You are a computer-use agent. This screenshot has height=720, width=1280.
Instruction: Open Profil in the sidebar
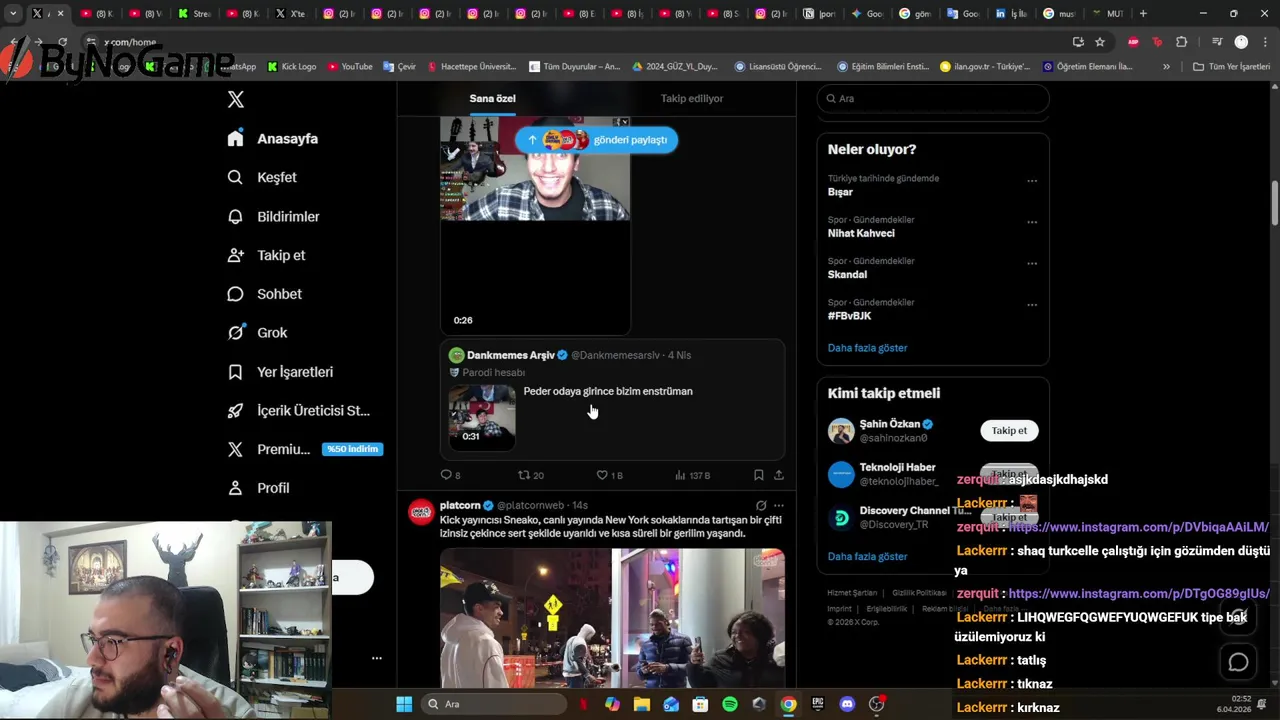click(258, 488)
